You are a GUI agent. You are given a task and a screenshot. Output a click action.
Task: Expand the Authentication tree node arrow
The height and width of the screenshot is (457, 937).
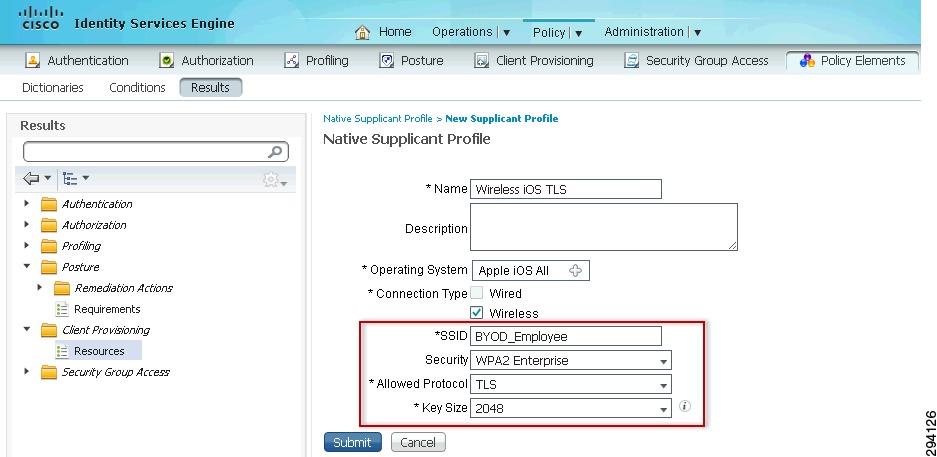coord(26,204)
